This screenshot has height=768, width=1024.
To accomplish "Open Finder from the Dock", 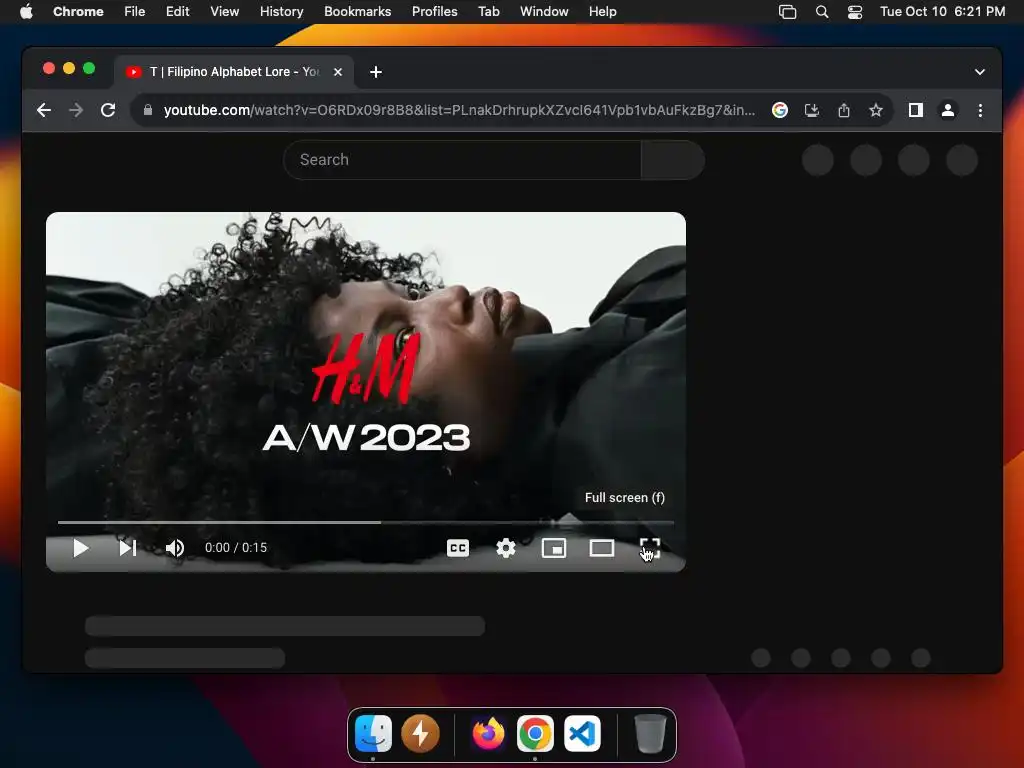I will [373, 733].
